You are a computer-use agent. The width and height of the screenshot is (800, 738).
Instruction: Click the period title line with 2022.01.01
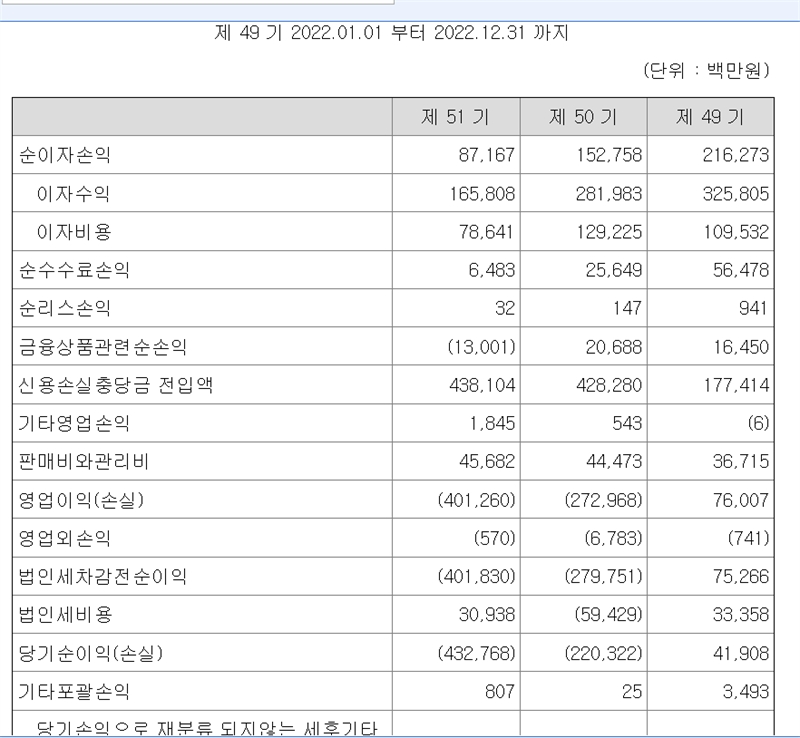[392, 32]
